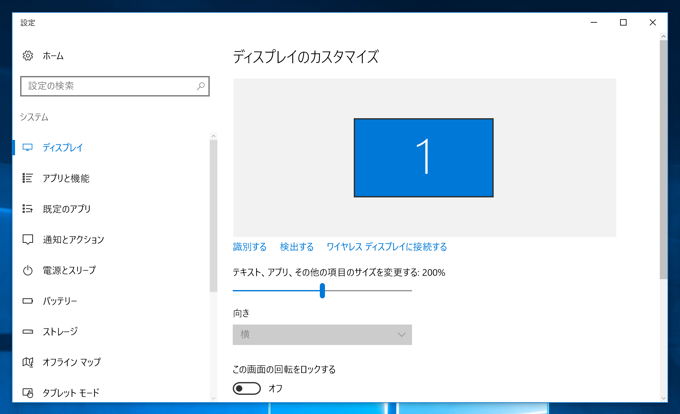The height and width of the screenshot is (414, 680).
Task: Click the 識別する link
Action: [250, 247]
